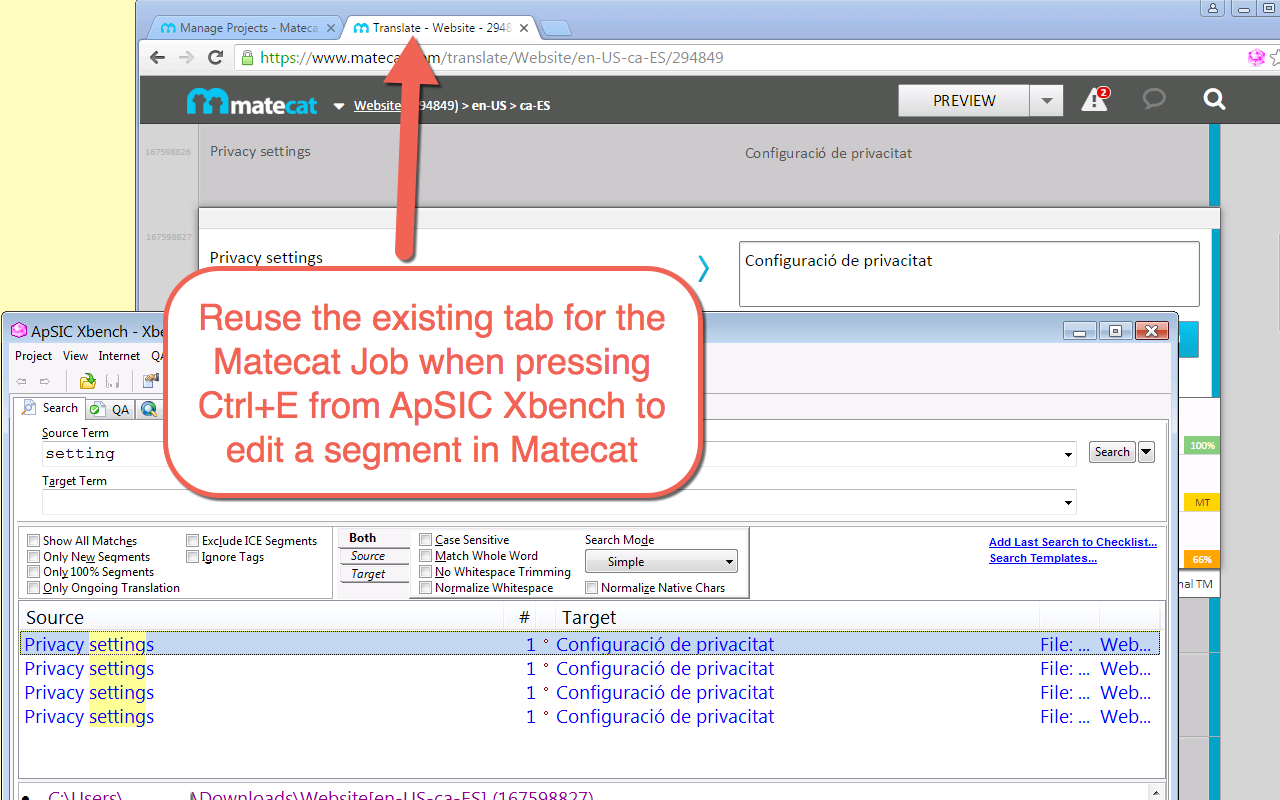Open the Search Mode Simple combo box
Image resolution: width=1280 pixels, height=800 pixels.
click(x=661, y=562)
